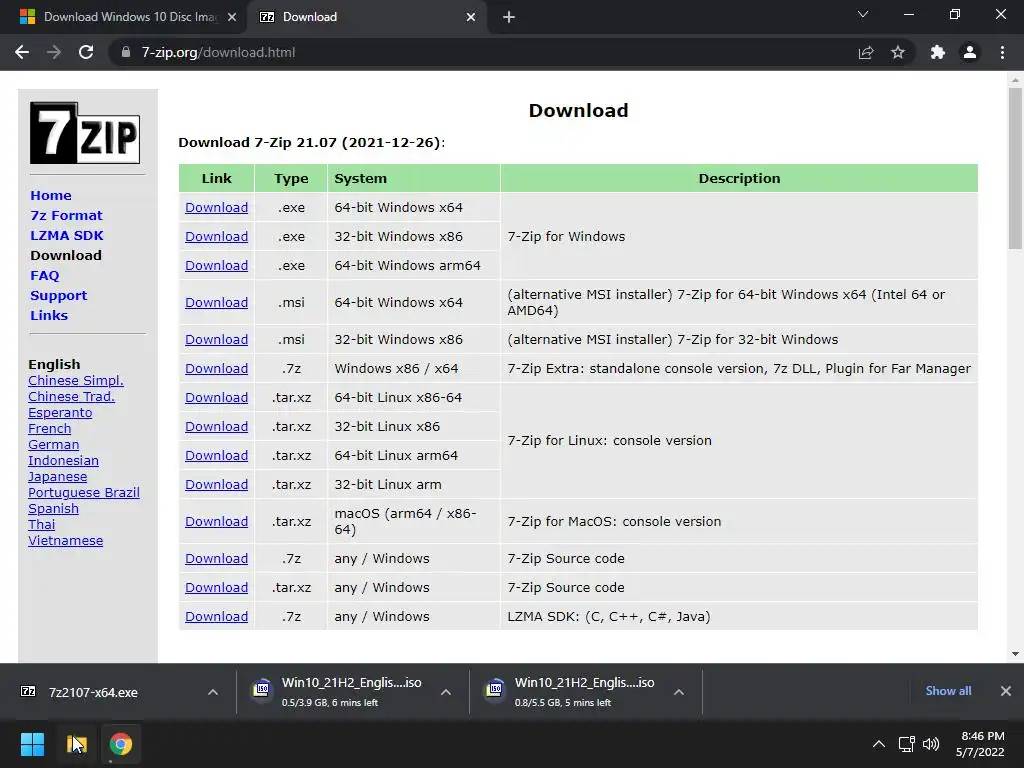Open a new browser tab

(x=509, y=17)
